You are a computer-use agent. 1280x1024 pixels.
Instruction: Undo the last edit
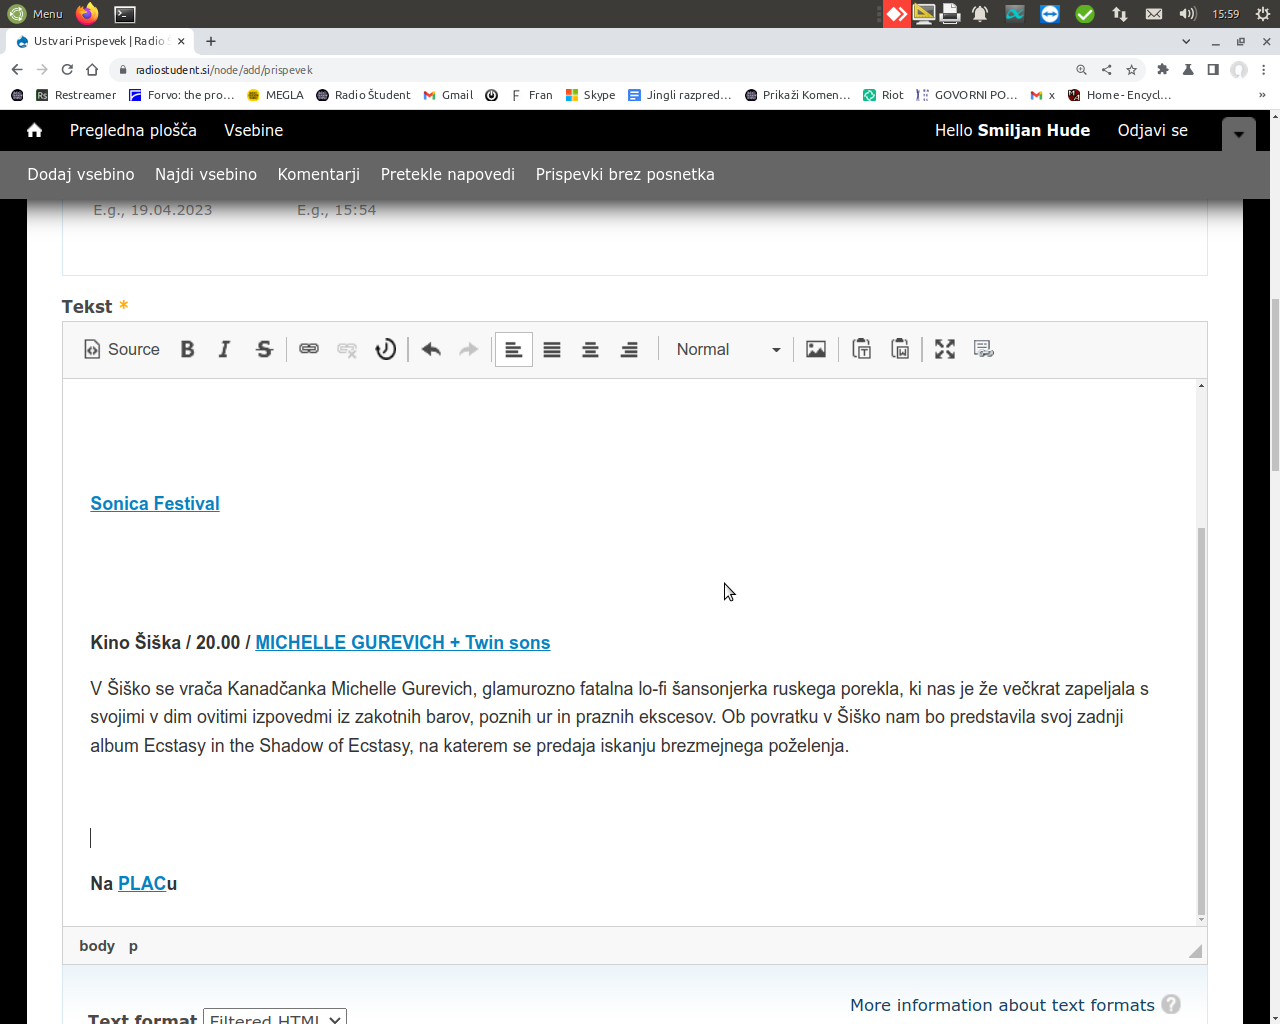tap(431, 349)
